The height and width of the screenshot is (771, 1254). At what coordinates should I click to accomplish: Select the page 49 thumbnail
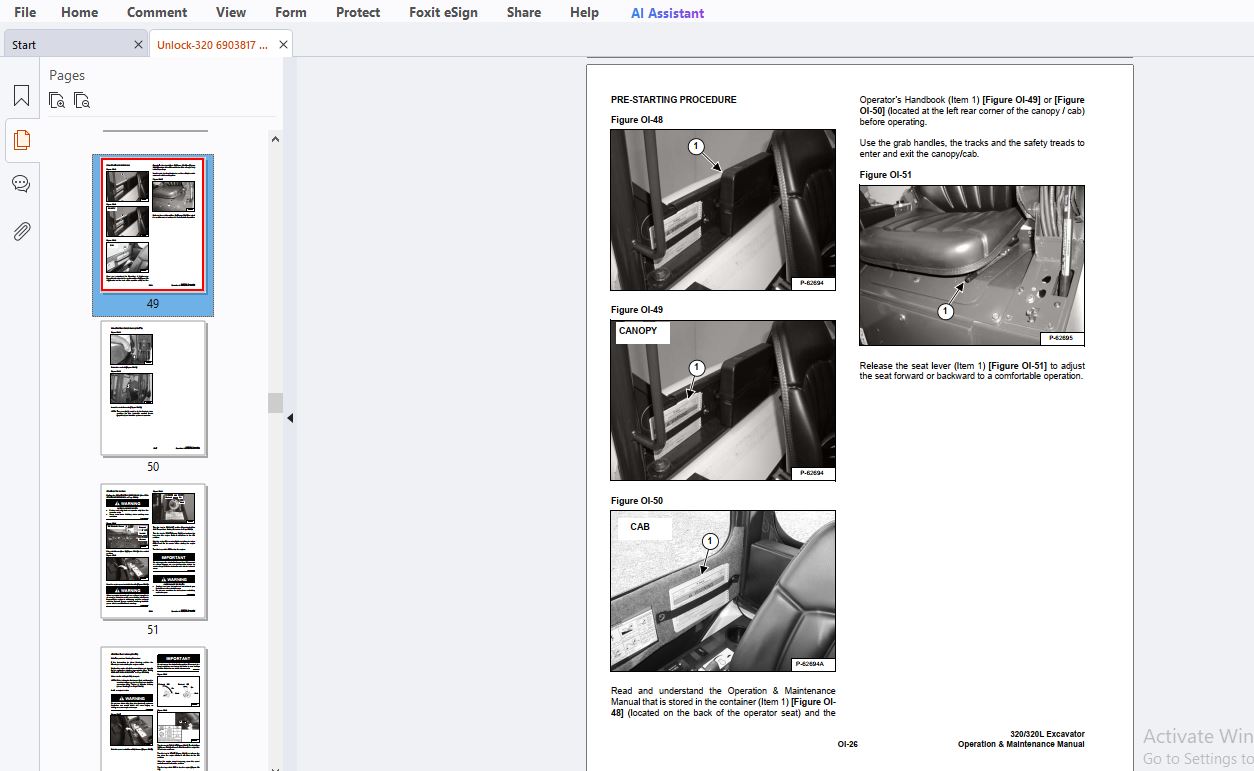click(x=153, y=225)
